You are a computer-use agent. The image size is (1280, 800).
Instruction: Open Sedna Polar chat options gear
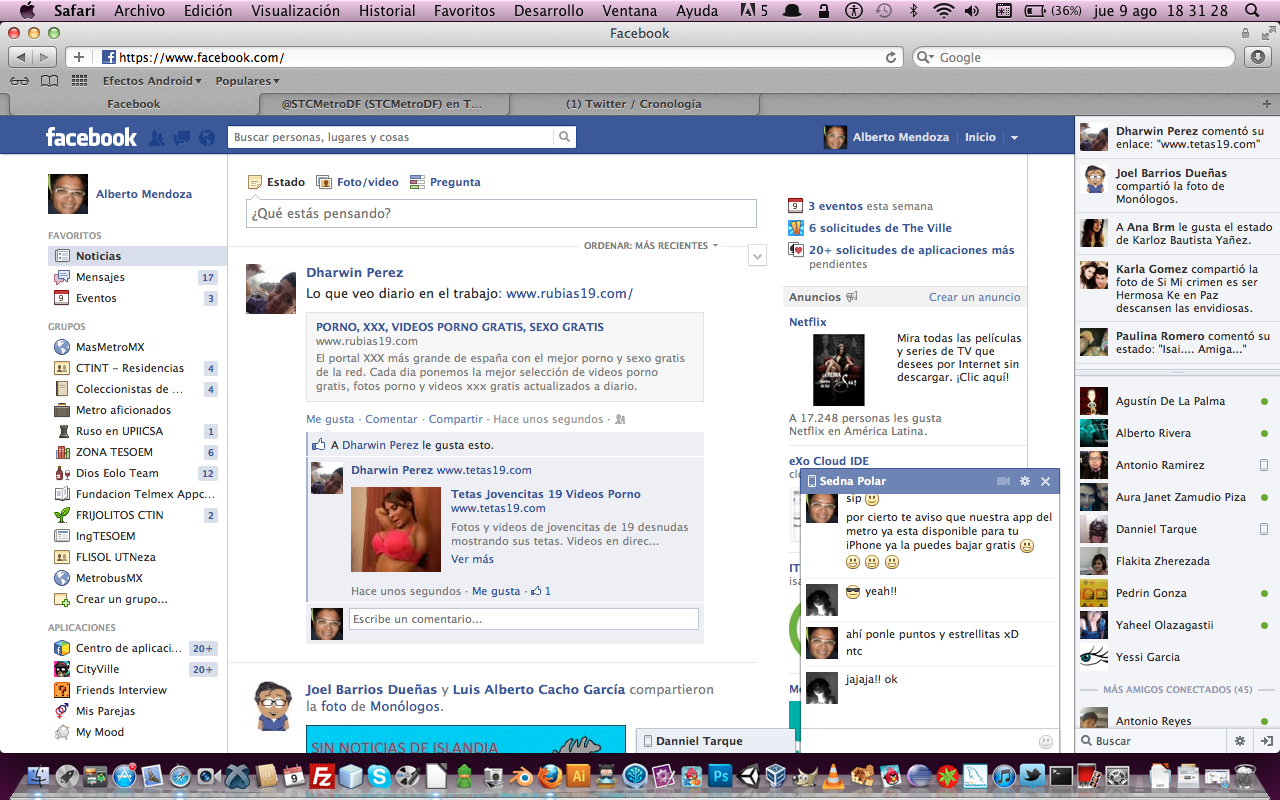point(1024,481)
